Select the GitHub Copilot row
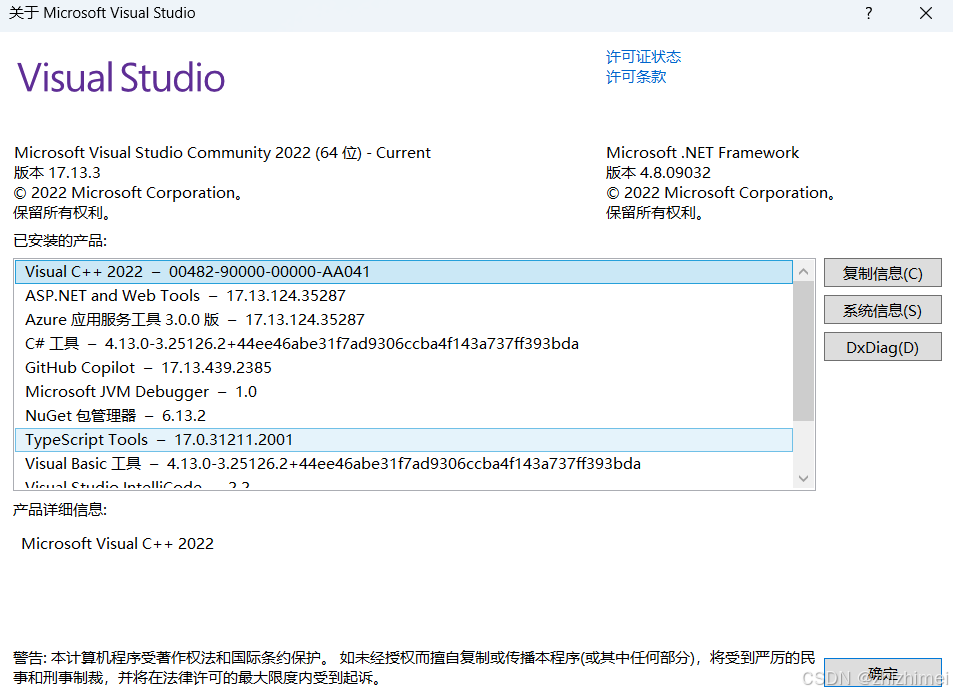953x696 pixels. [404, 368]
